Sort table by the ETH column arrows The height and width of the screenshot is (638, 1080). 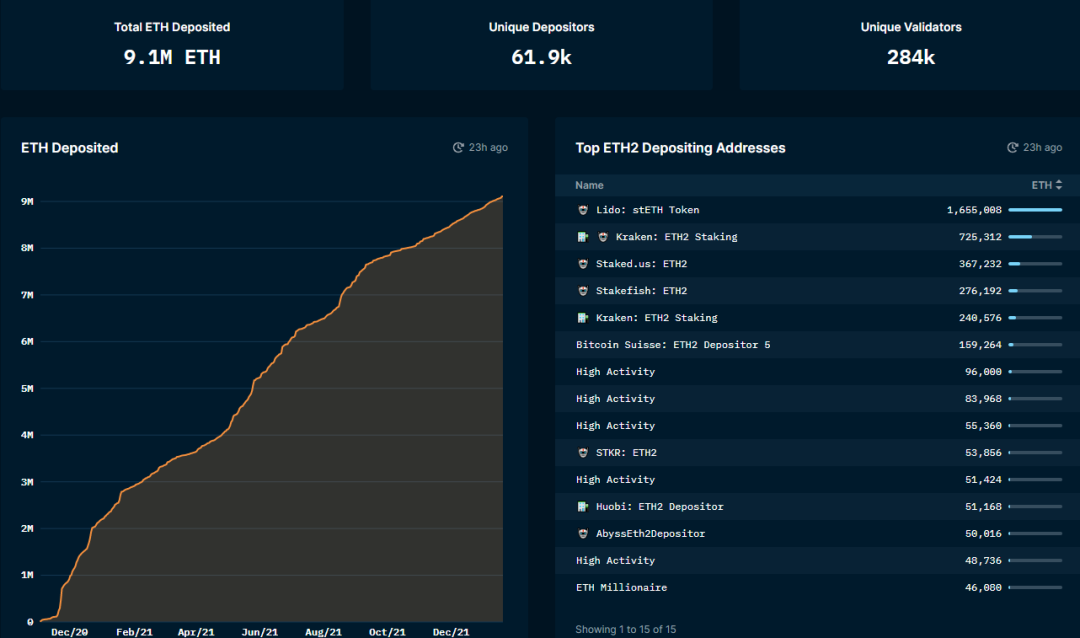(x=1059, y=185)
